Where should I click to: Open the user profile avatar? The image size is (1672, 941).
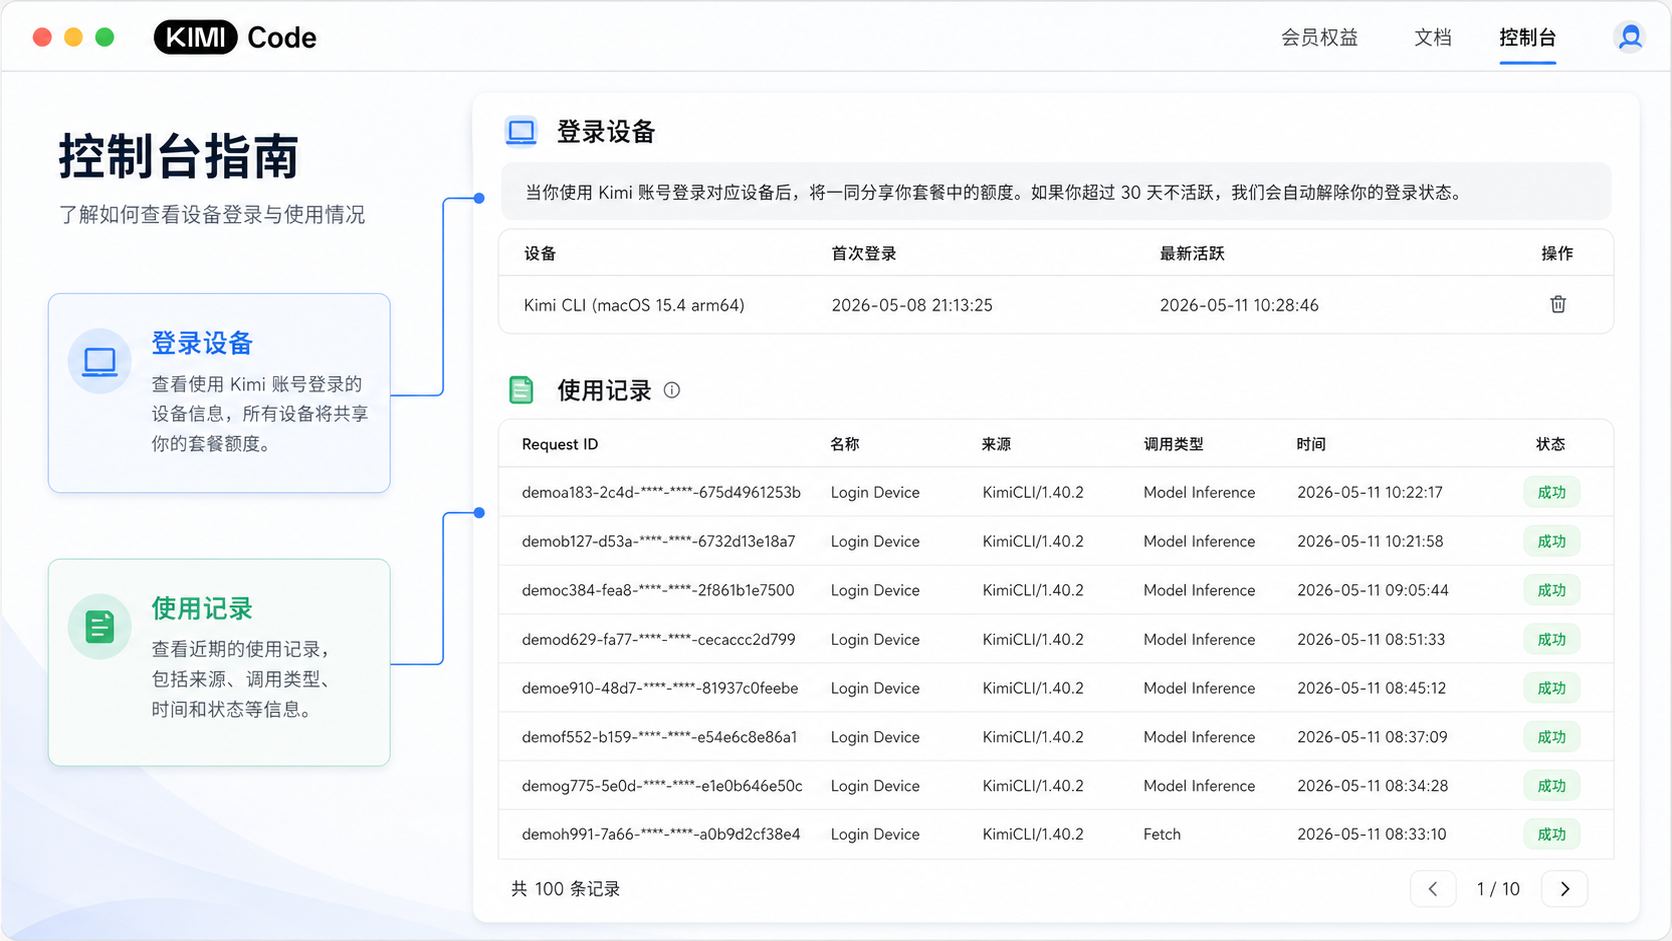[x=1630, y=37]
